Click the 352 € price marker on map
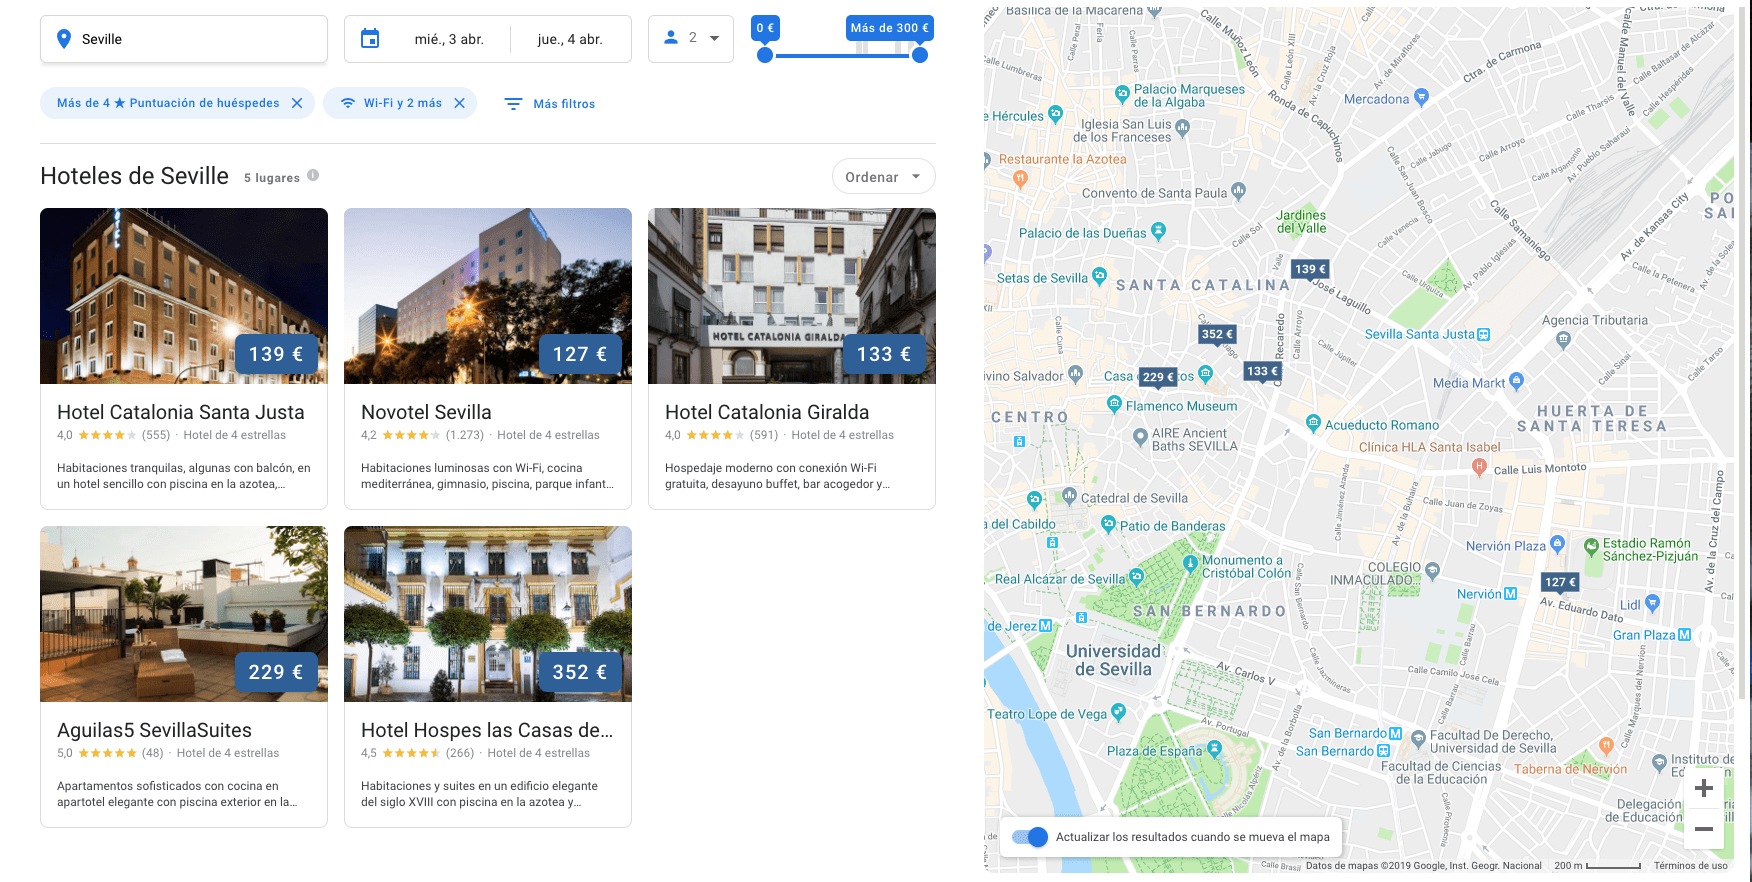Image resolution: width=1752 pixels, height=882 pixels. pyautogui.click(x=1217, y=335)
